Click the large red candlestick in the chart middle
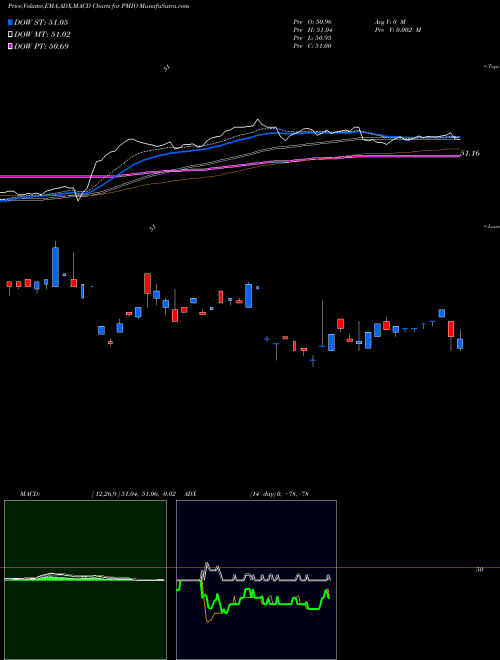Viewport: 500px width, 660px height. [x=147, y=283]
